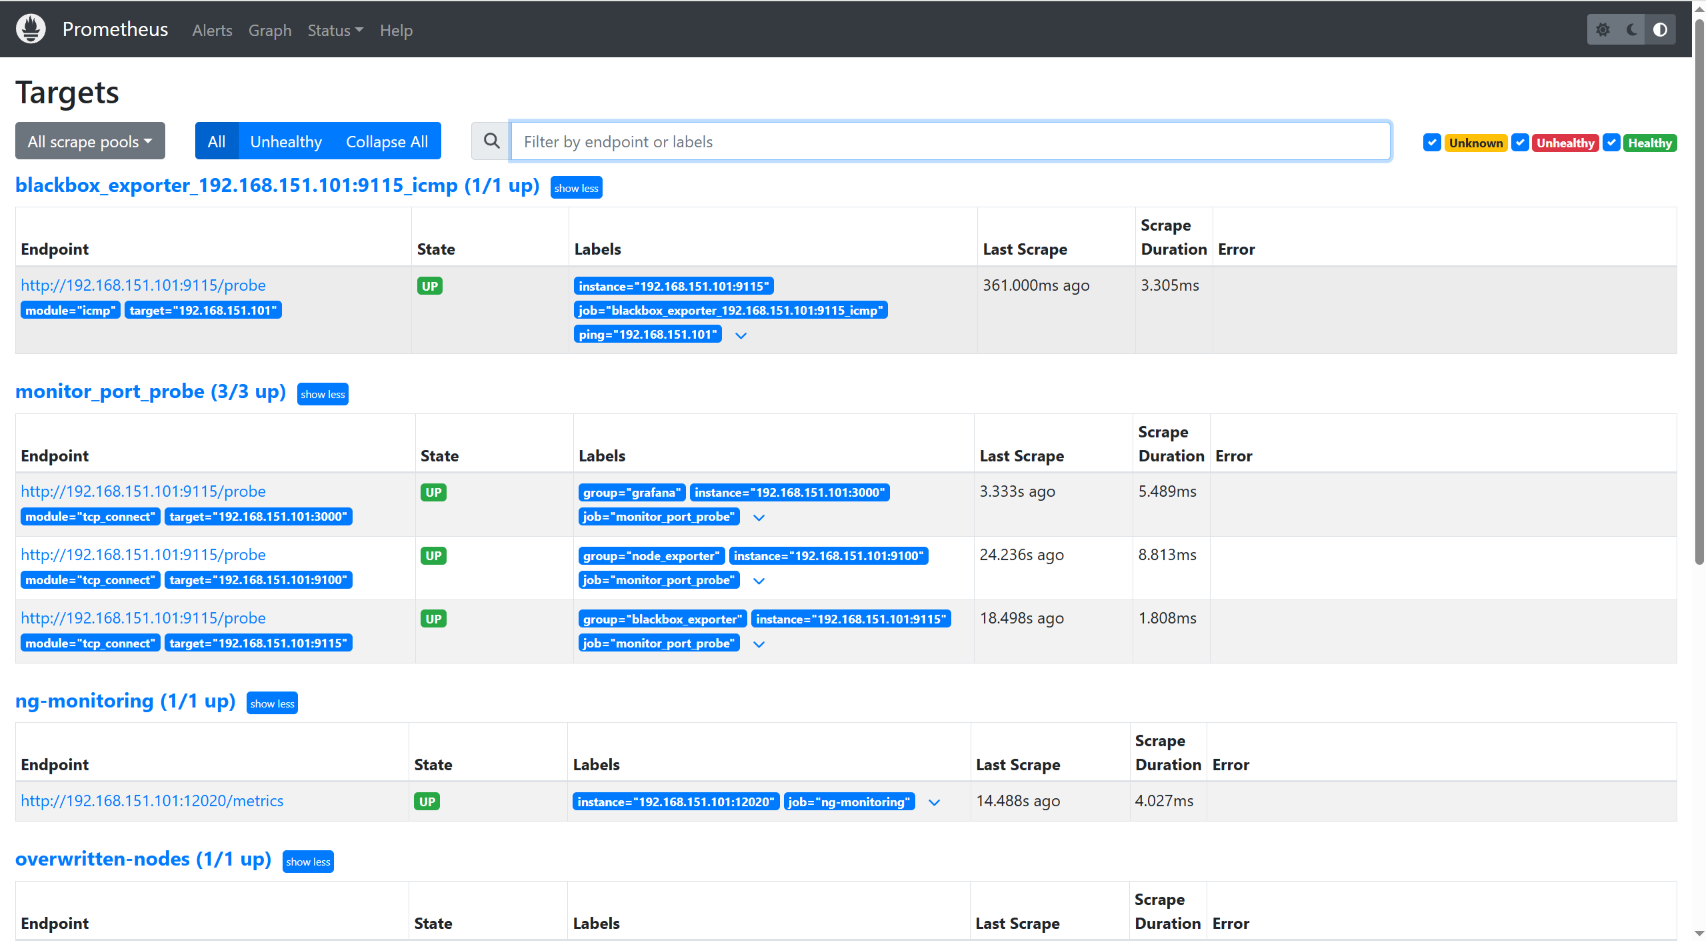The height and width of the screenshot is (941, 1706).
Task: Select browser-preferred contrast theme icon
Action: click(1660, 30)
